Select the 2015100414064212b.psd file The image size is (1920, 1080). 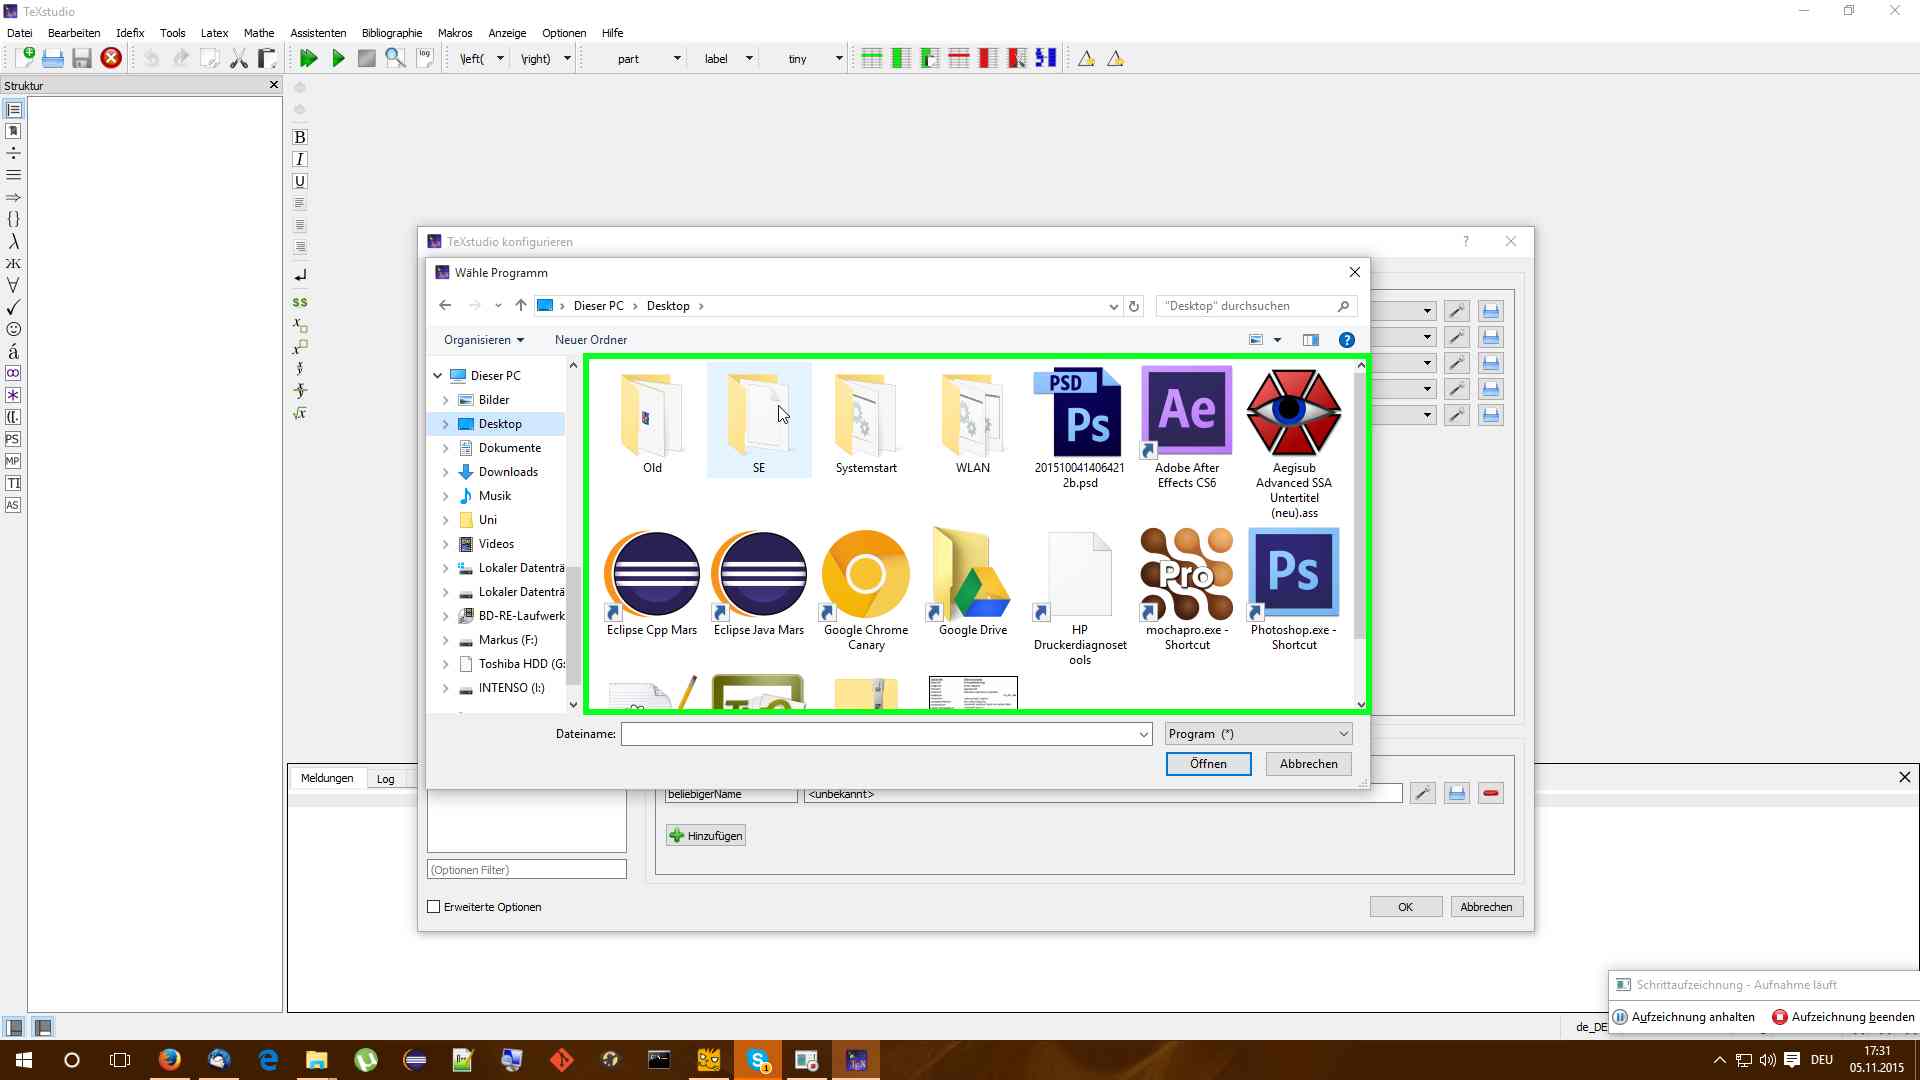click(x=1080, y=427)
